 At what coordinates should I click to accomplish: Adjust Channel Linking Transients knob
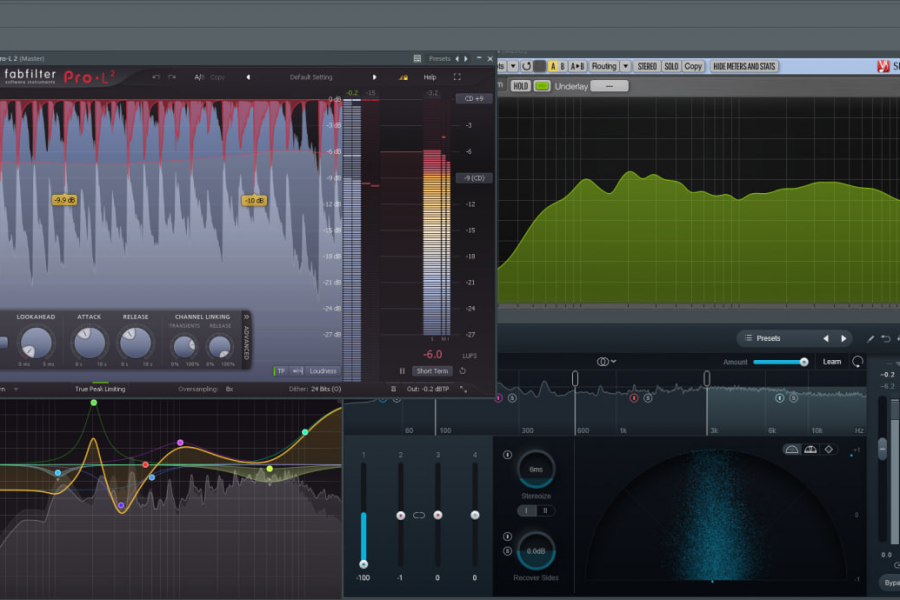tap(184, 346)
